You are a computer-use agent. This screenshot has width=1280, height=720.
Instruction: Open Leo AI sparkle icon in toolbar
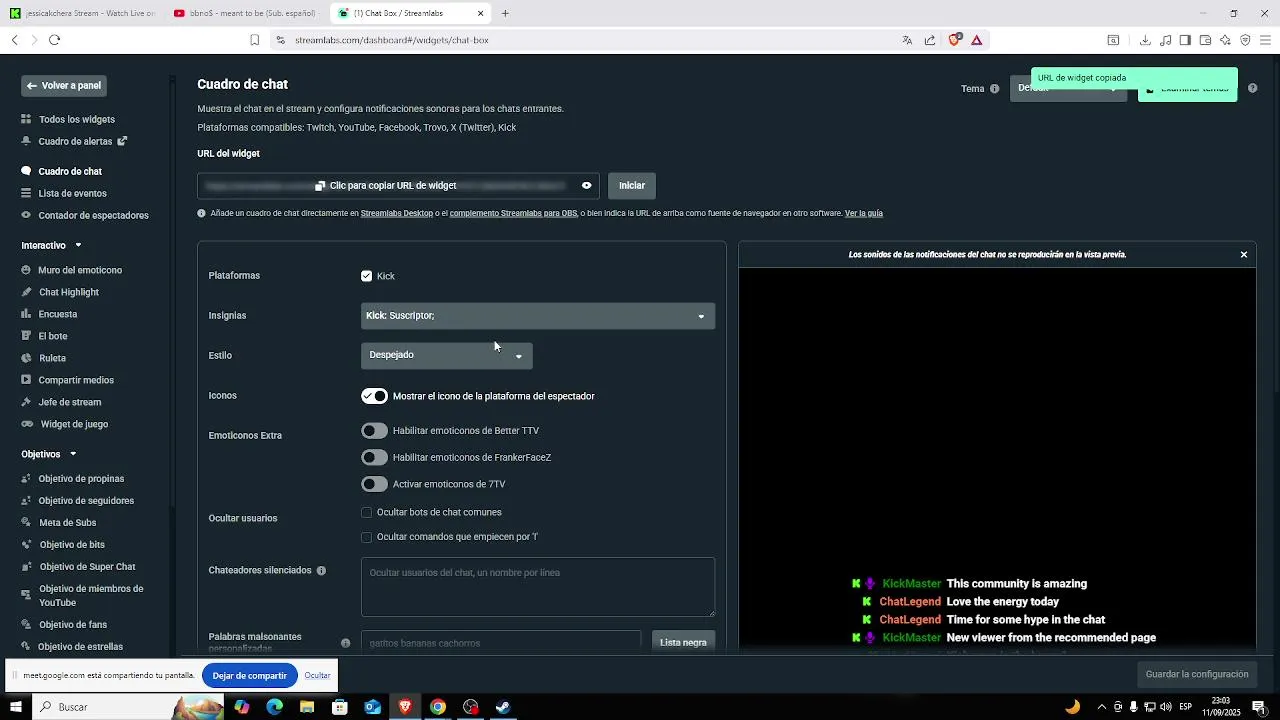click(x=1225, y=40)
